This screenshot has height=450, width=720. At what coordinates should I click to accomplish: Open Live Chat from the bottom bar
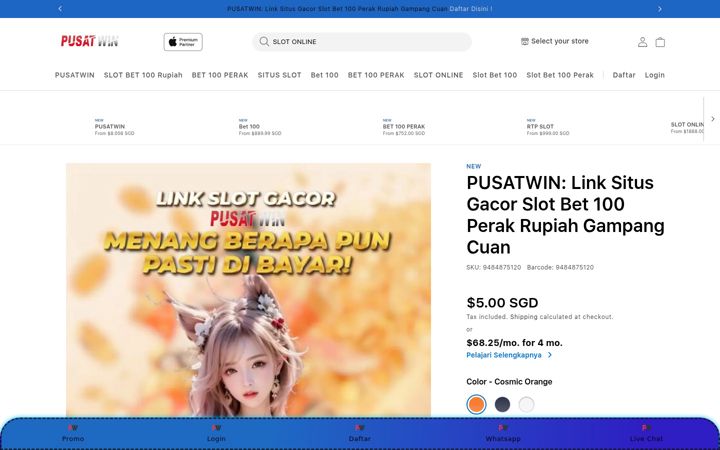click(x=646, y=434)
